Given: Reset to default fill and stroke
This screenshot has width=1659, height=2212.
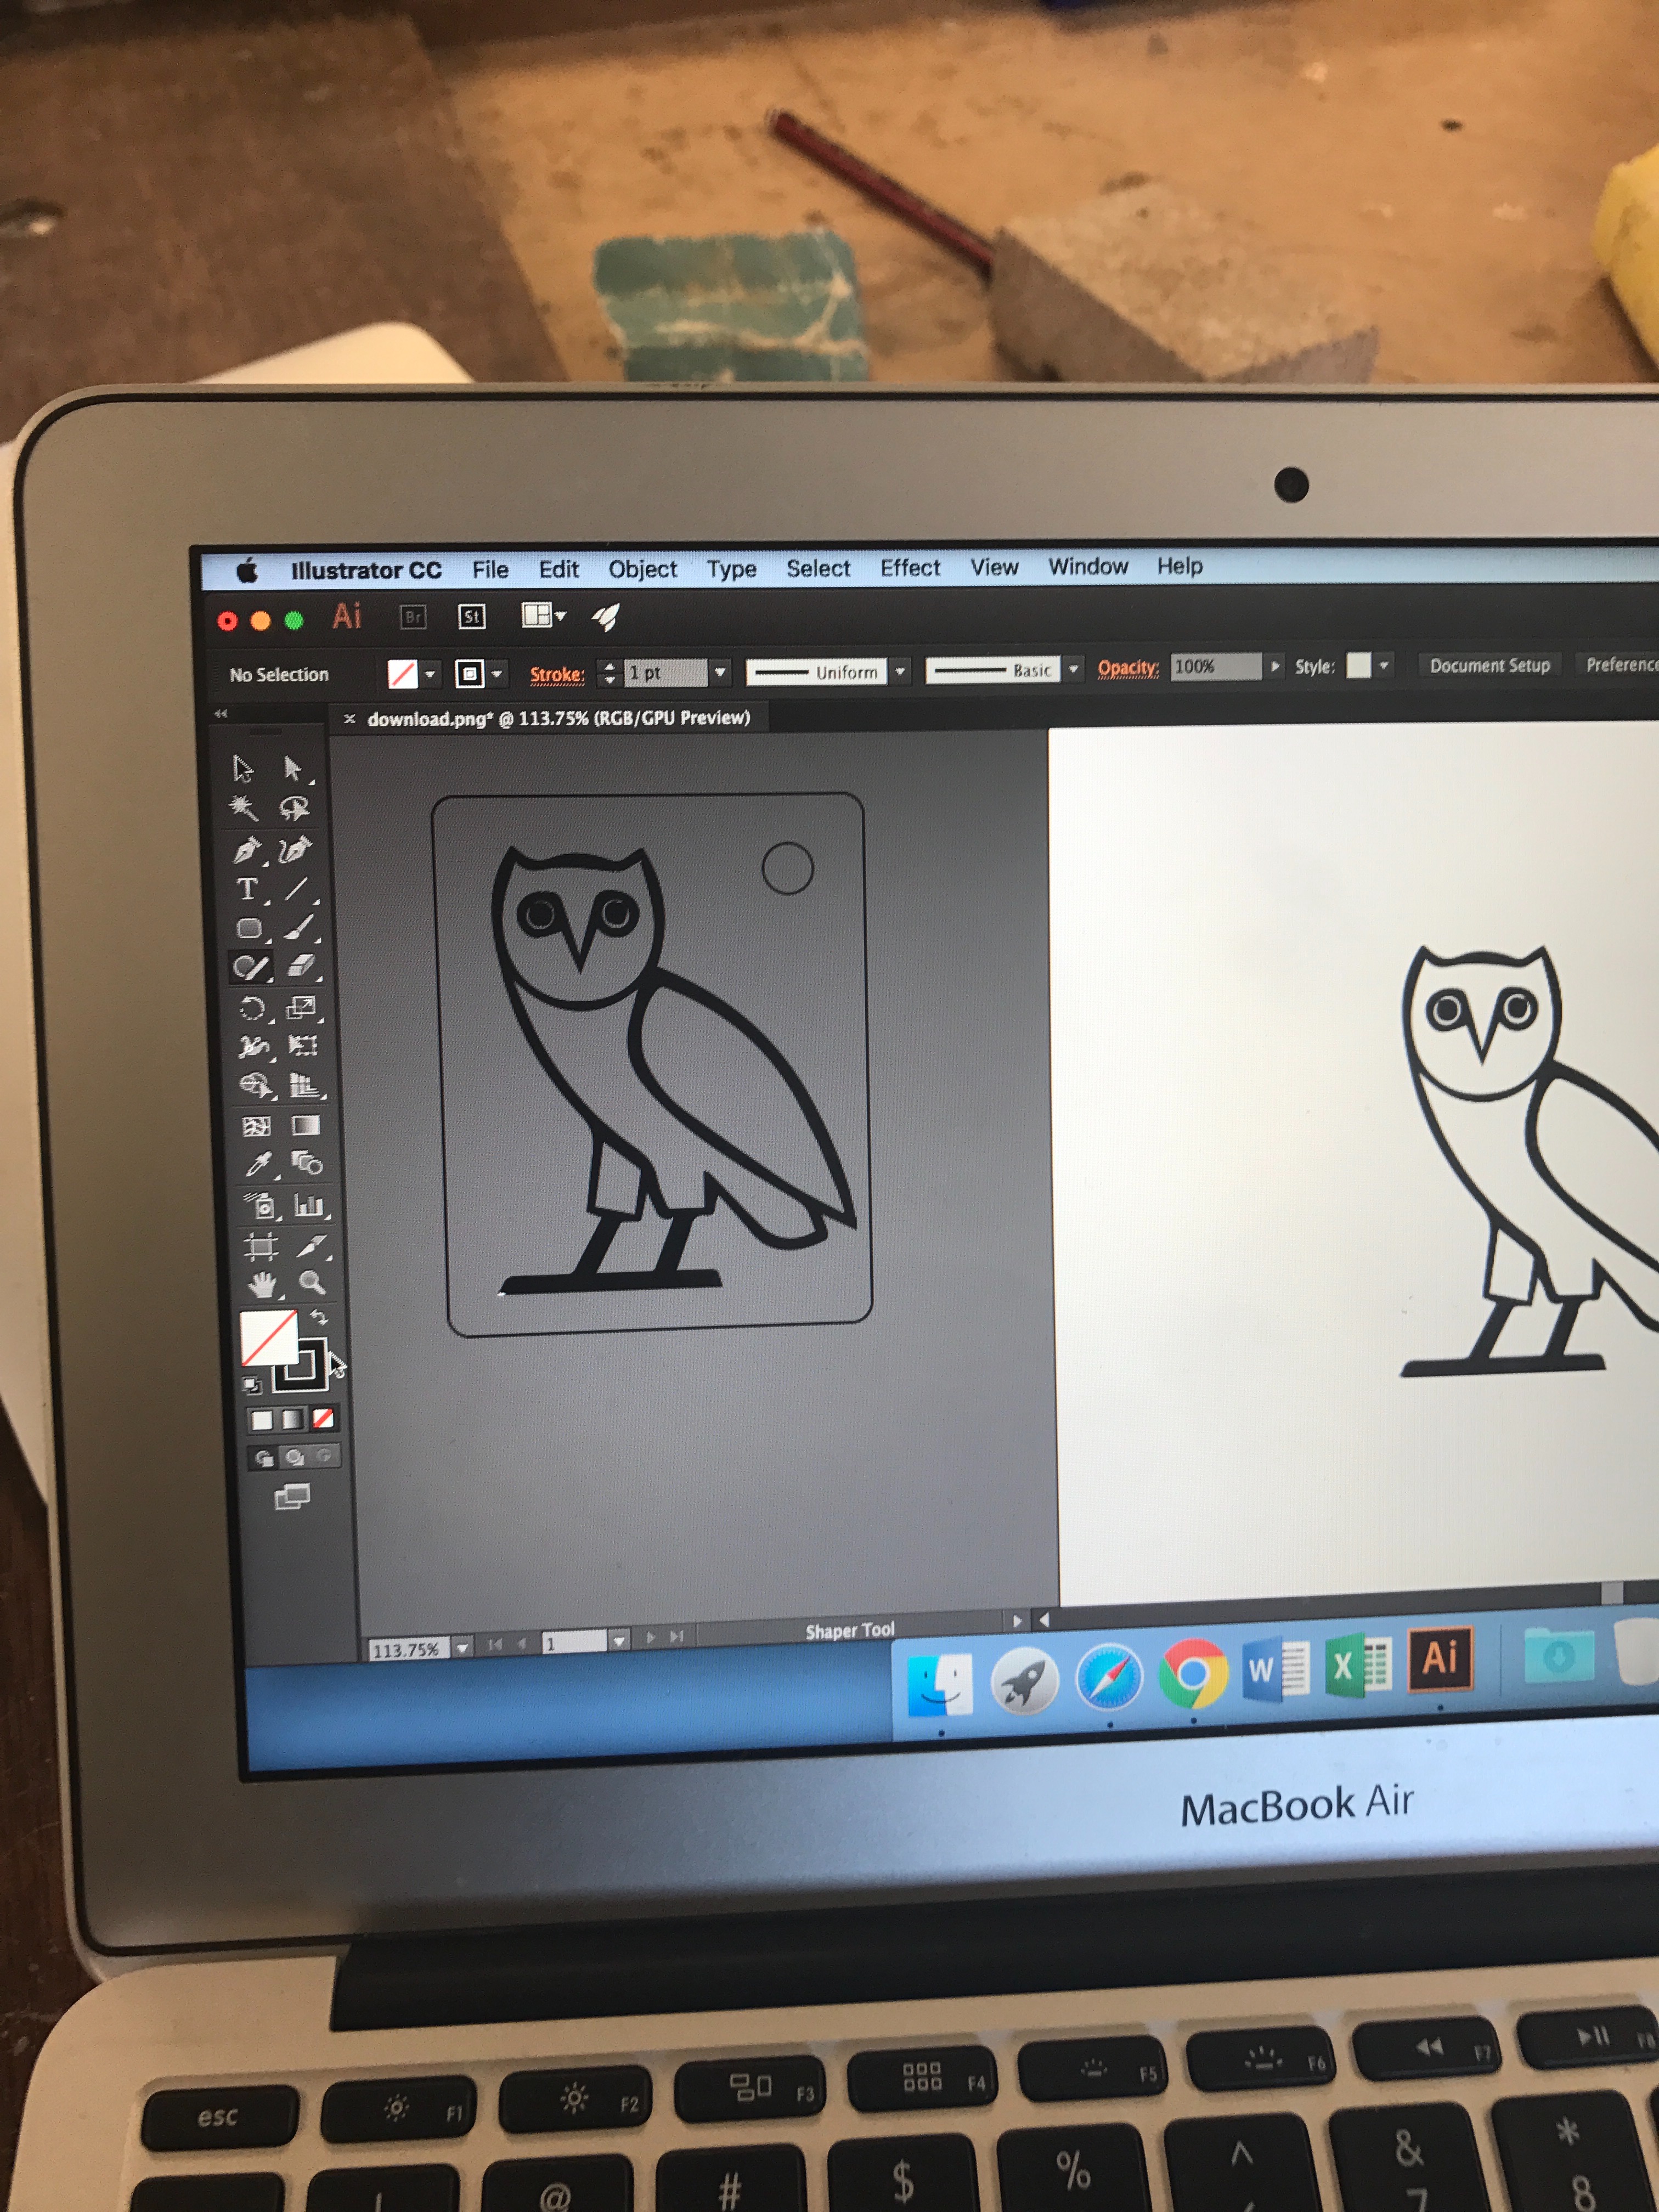Looking at the screenshot, I should pos(252,1385).
